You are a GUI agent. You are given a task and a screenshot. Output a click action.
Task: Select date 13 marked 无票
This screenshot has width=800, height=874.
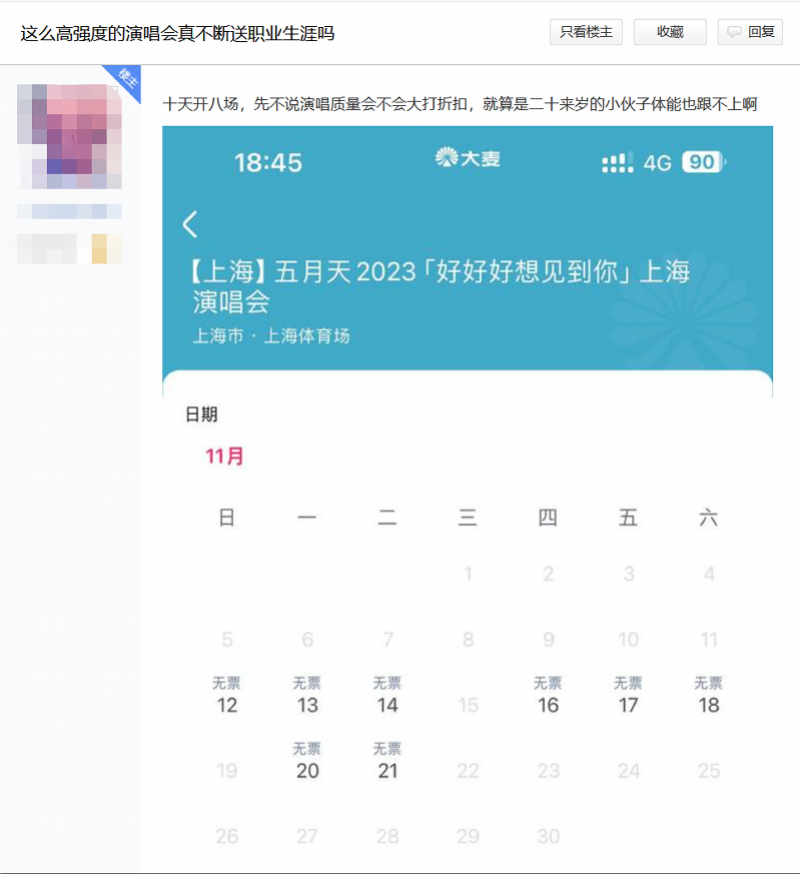point(307,696)
